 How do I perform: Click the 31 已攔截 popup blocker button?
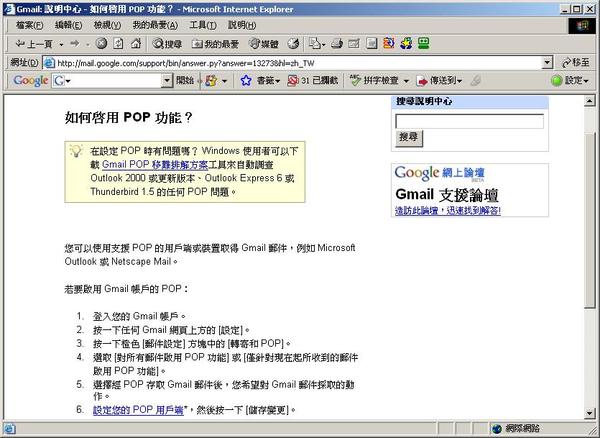pos(313,81)
